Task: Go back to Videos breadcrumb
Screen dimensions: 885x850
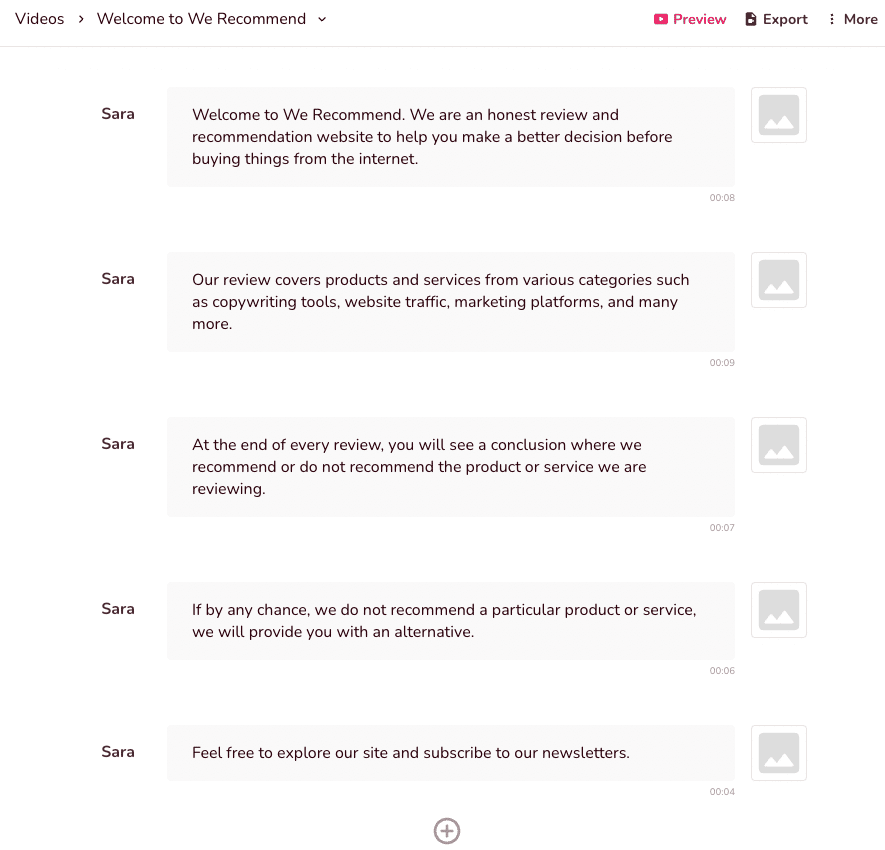Action: coord(40,19)
